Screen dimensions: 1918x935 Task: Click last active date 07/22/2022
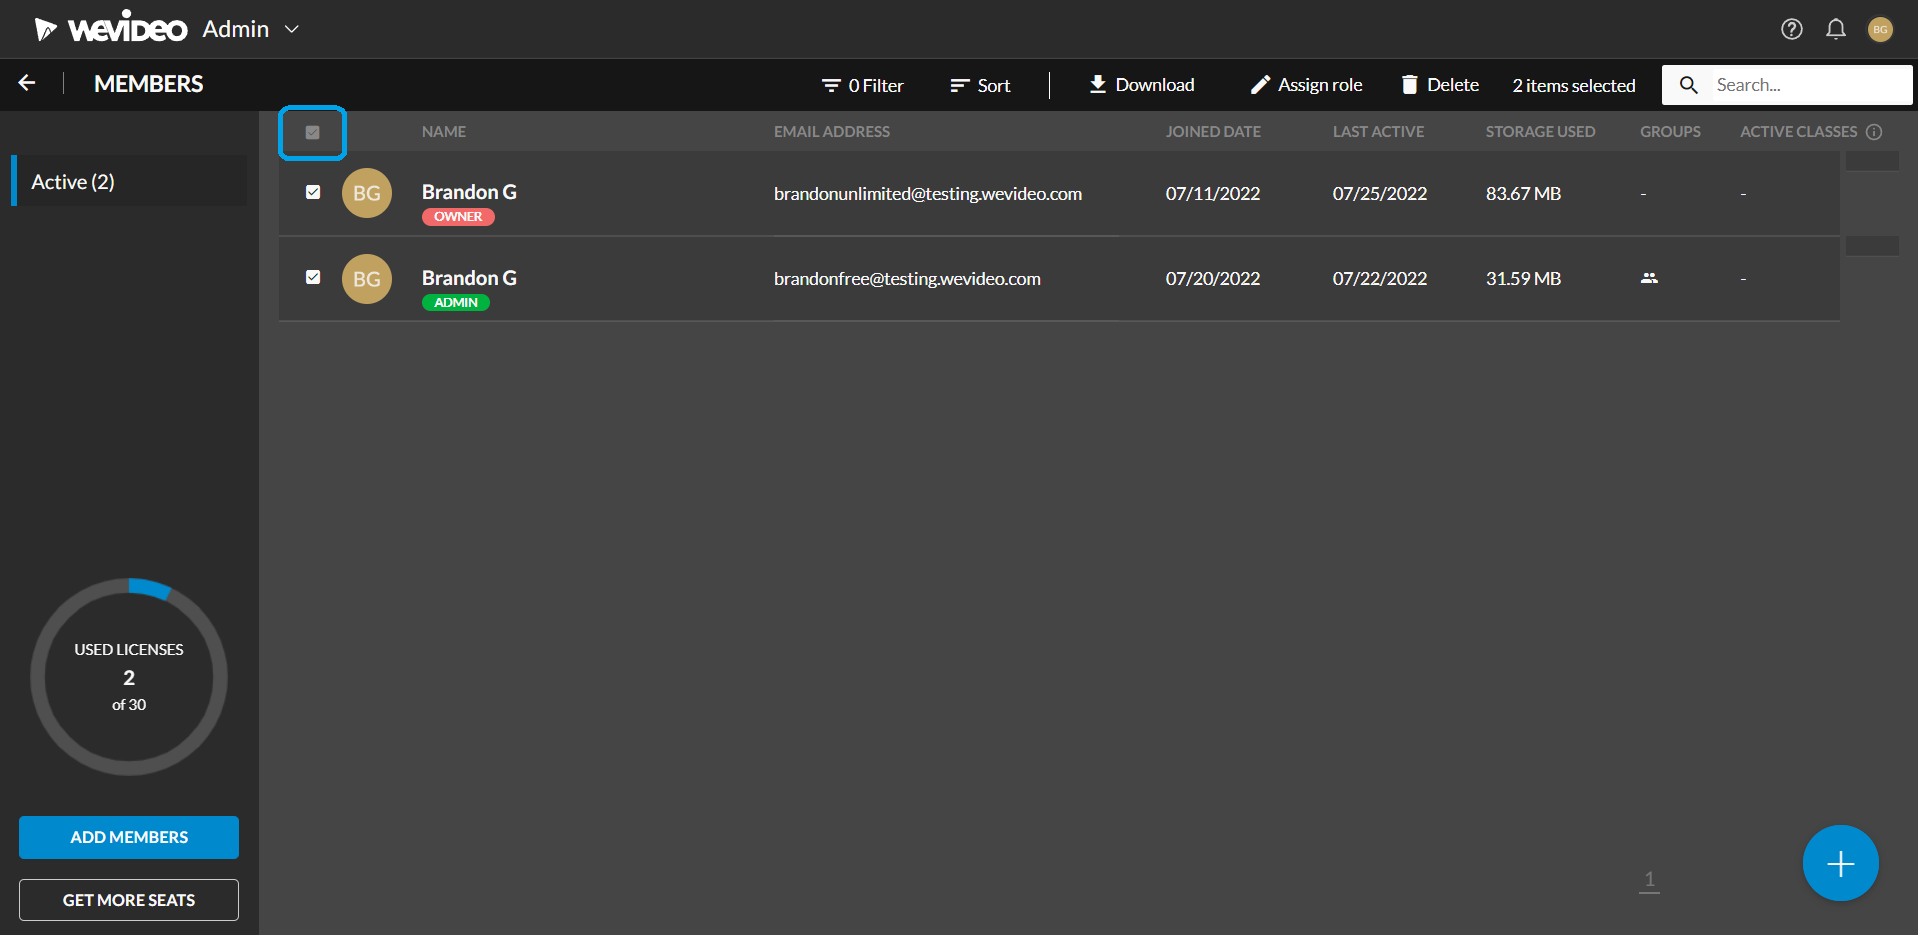click(x=1380, y=279)
